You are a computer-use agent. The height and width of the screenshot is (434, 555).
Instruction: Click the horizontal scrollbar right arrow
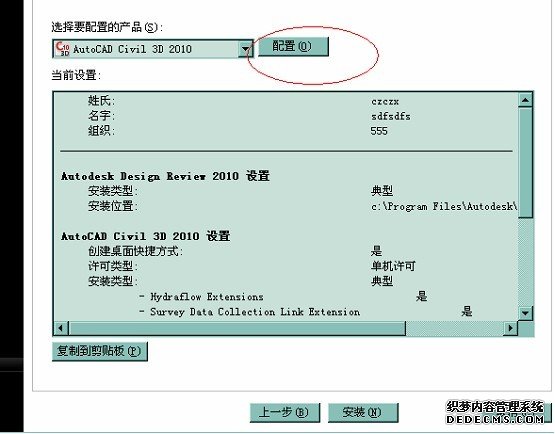(510, 328)
